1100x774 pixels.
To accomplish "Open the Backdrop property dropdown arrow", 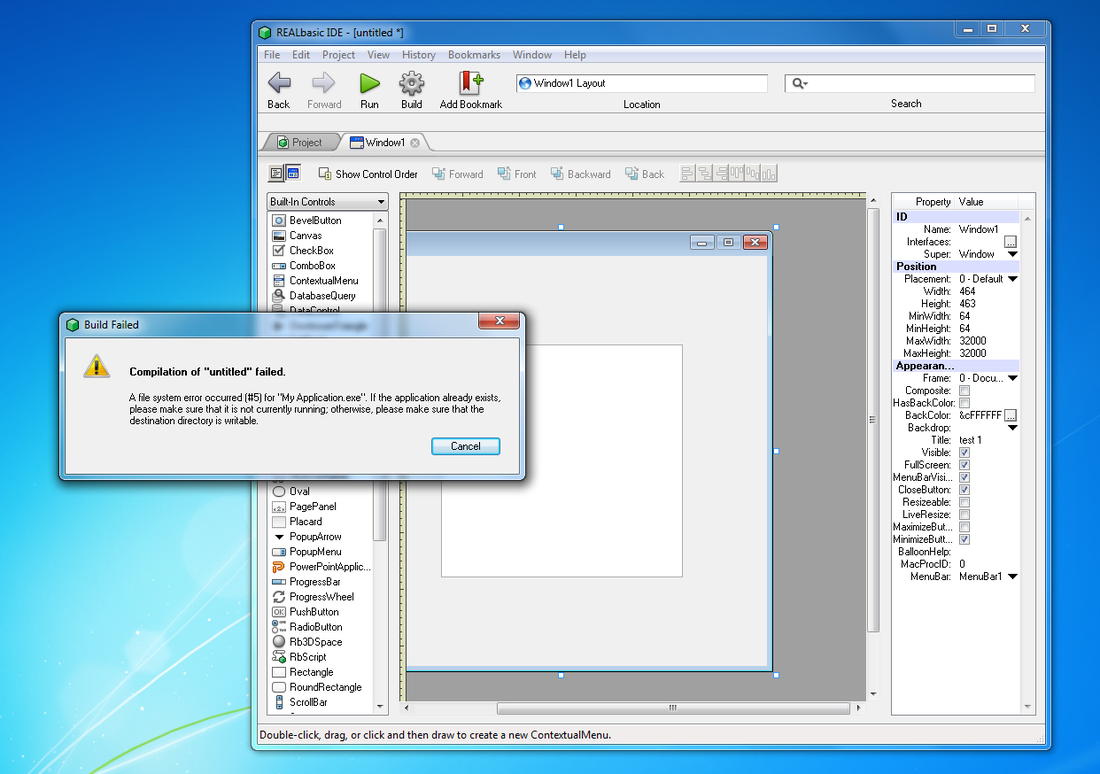I will (x=1012, y=427).
